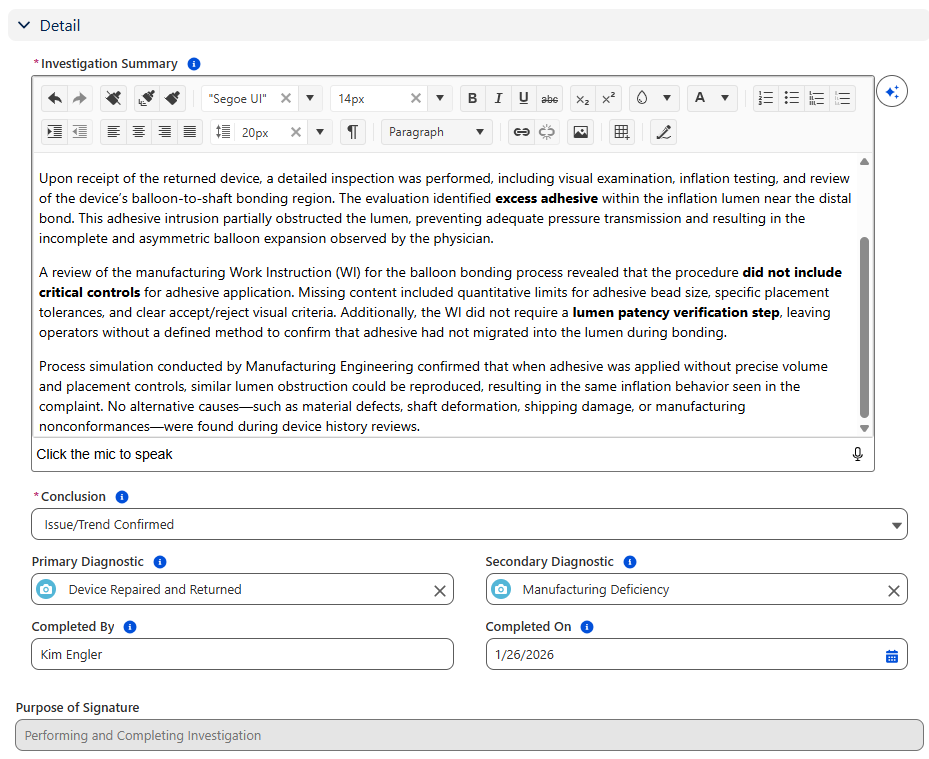Click the insert image icon
Screen dimensions: 929x759
(x=580, y=132)
